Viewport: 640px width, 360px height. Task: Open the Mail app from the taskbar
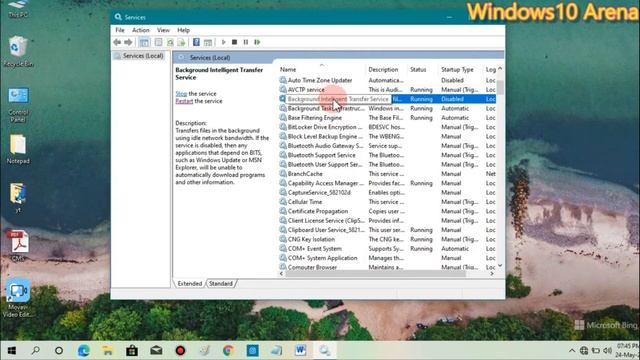[156, 350]
